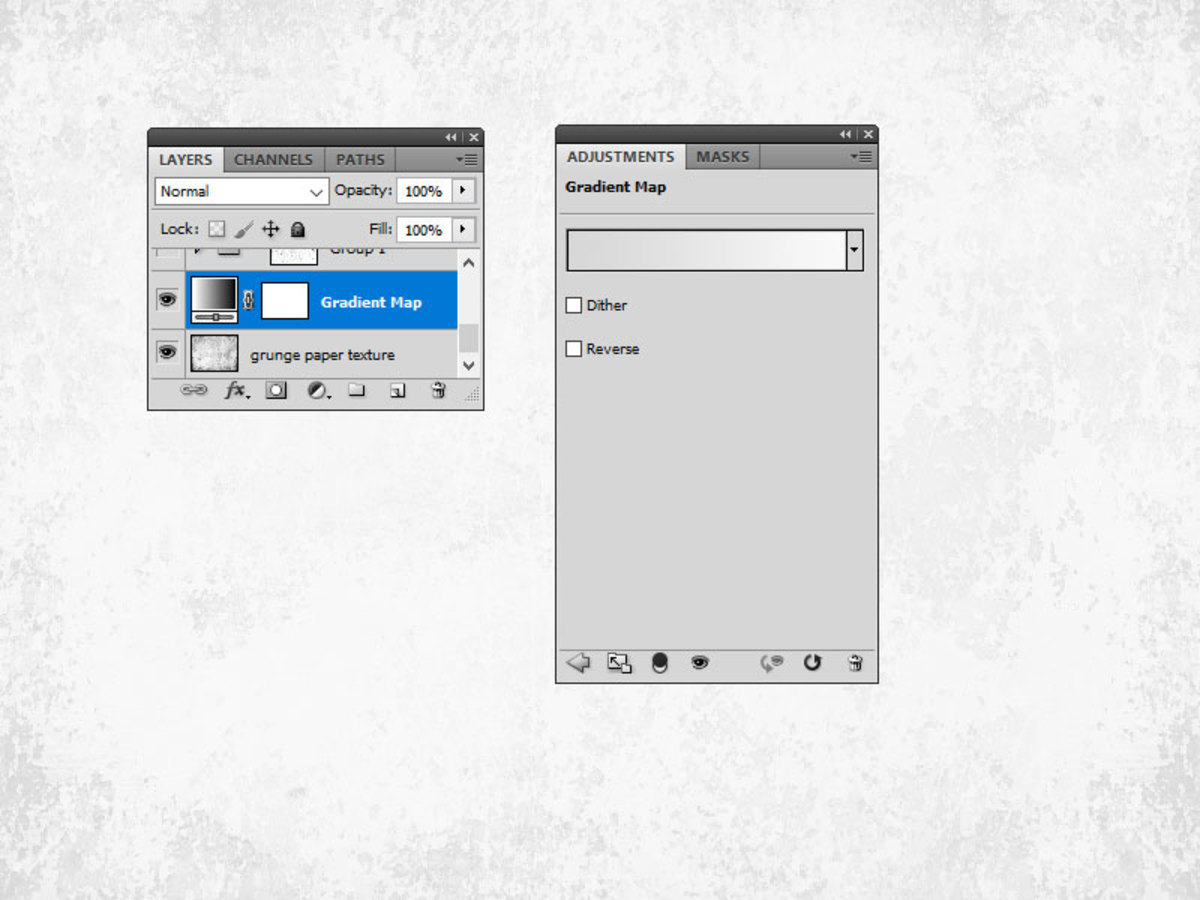The image size is (1200, 900).
Task: Delete the selected layer with trash icon
Action: (x=437, y=390)
